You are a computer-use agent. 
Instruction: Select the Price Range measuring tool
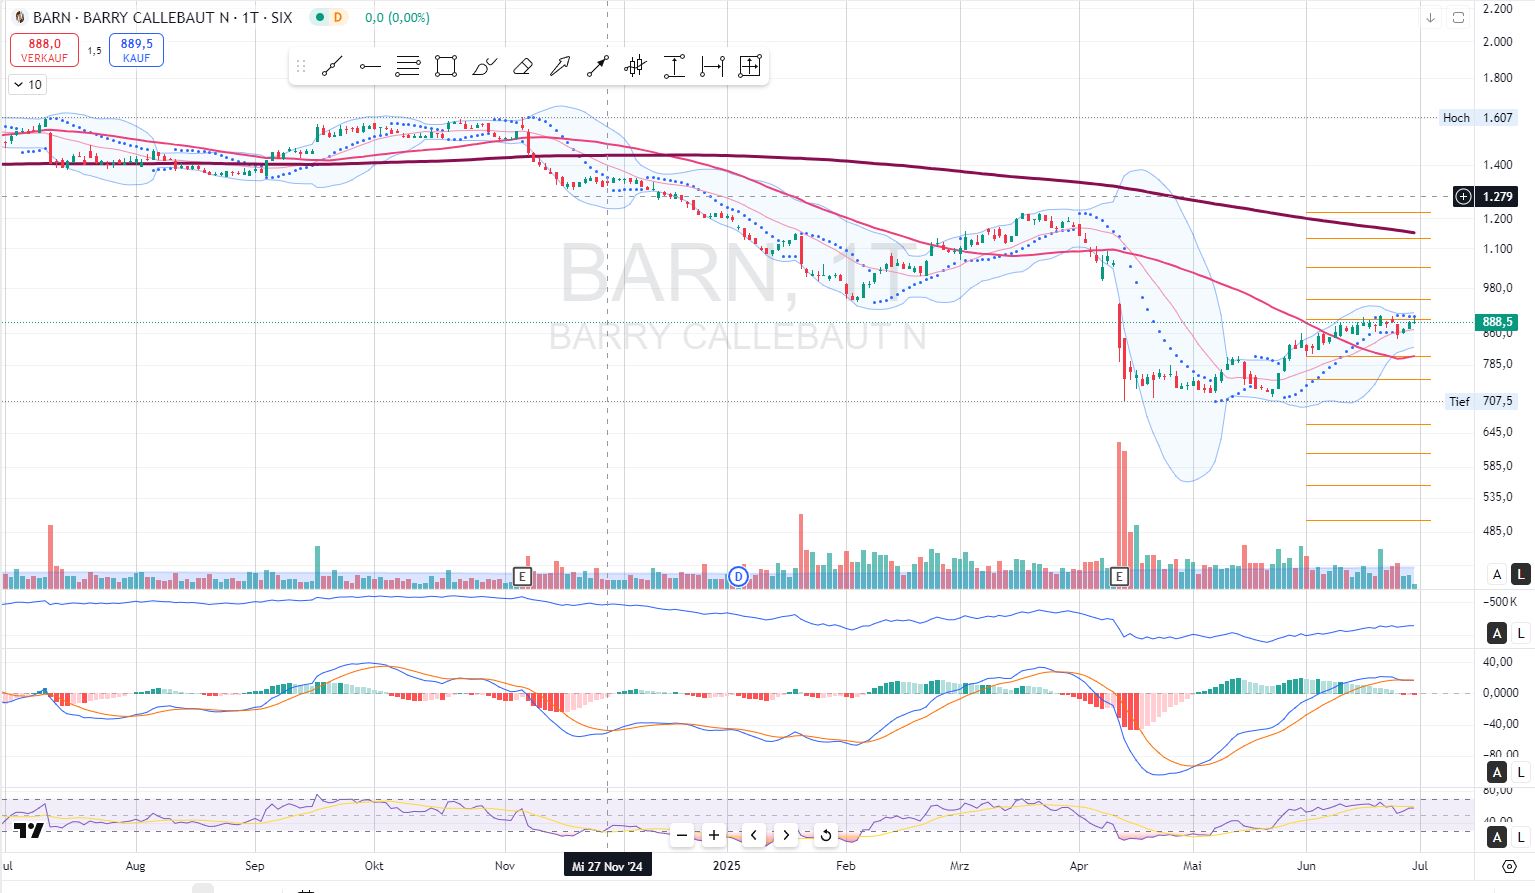point(674,67)
